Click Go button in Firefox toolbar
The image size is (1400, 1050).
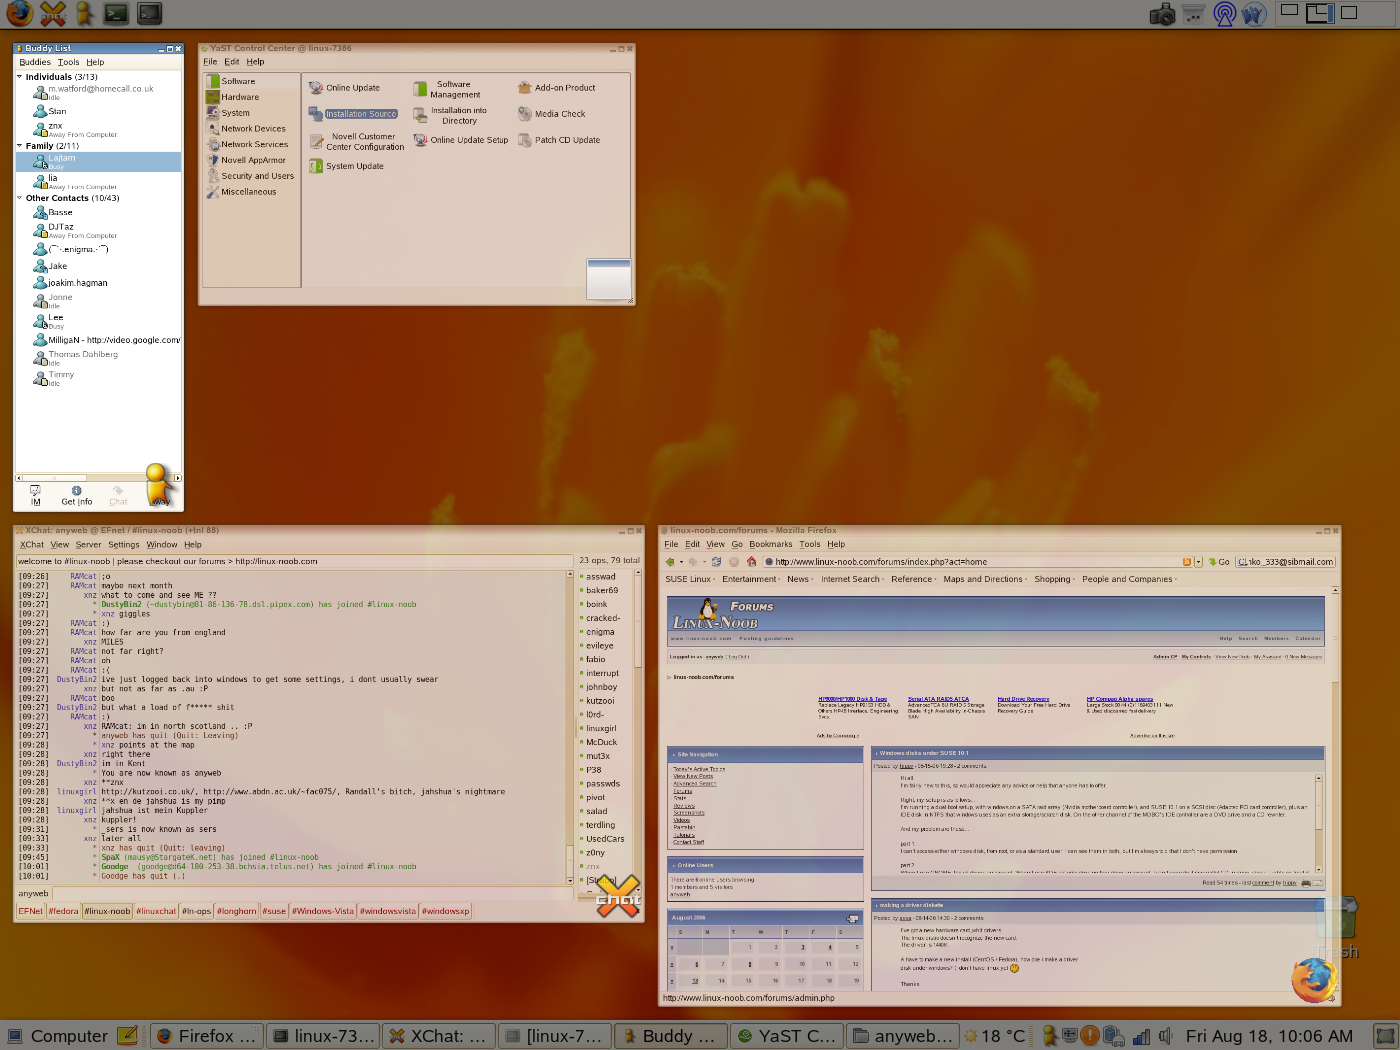(x=1218, y=562)
